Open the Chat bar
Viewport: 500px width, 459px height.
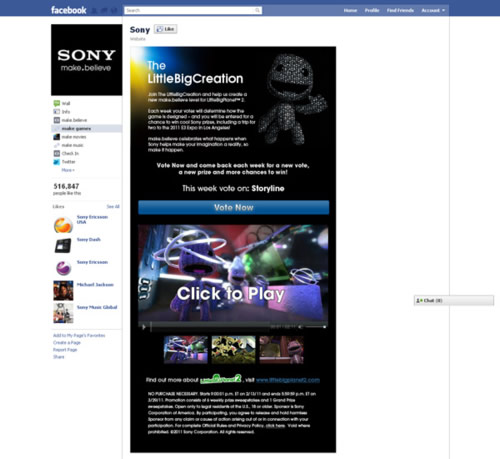(x=454, y=300)
